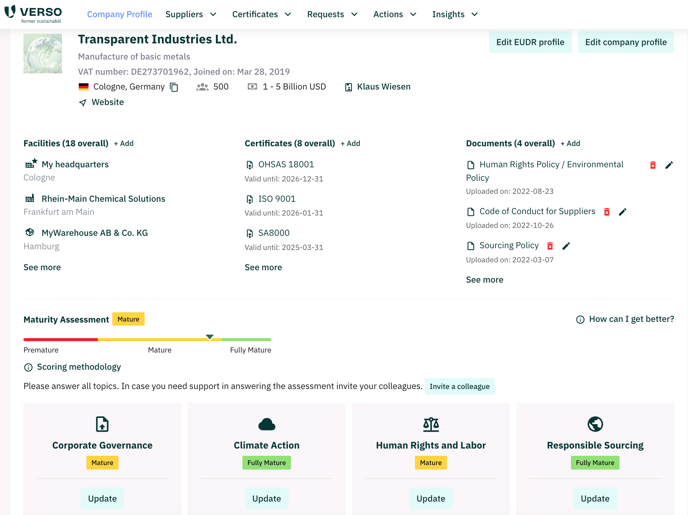The height and width of the screenshot is (515, 688).
Task: Open Scoring methodology info
Action: click(x=79, y=367)
